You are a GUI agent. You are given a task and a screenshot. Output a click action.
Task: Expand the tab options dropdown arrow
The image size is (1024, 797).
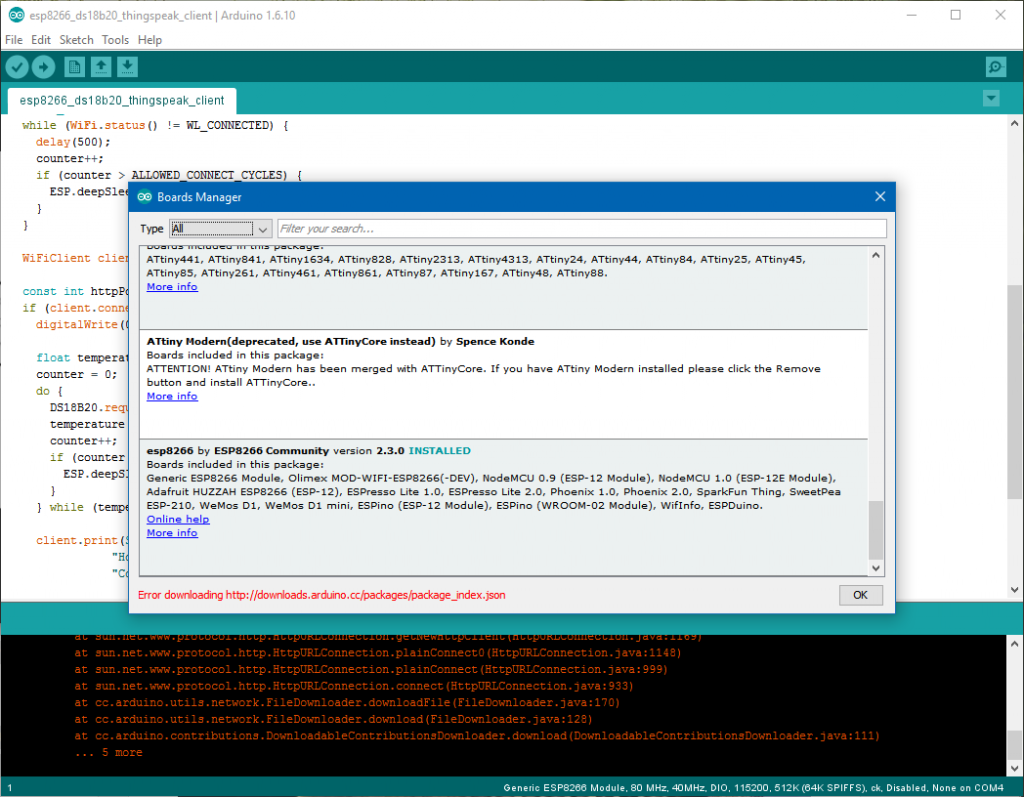click(x=991, y=98)
